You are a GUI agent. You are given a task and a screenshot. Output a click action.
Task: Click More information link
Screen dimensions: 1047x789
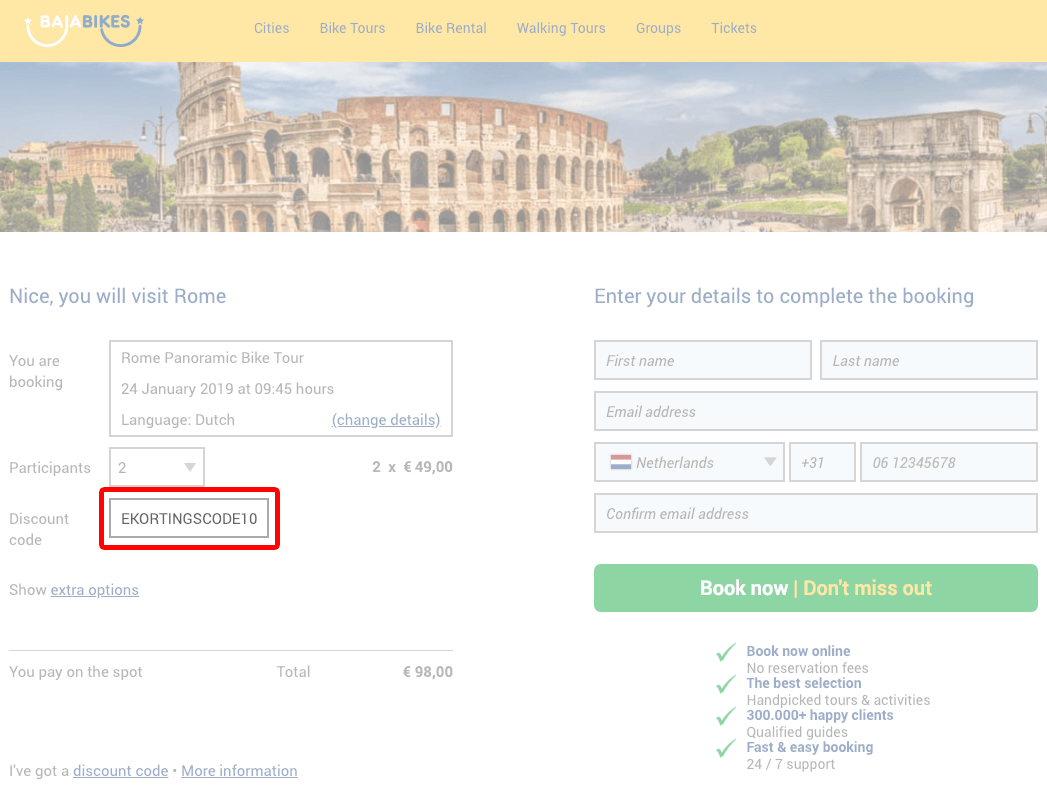point(239,771)
